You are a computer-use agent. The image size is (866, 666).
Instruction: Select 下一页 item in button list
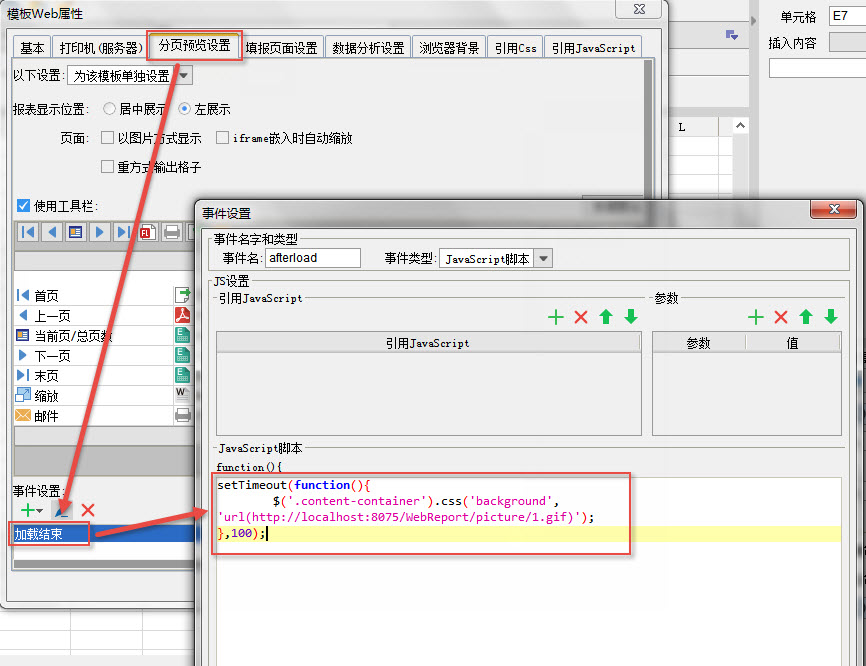94,356
